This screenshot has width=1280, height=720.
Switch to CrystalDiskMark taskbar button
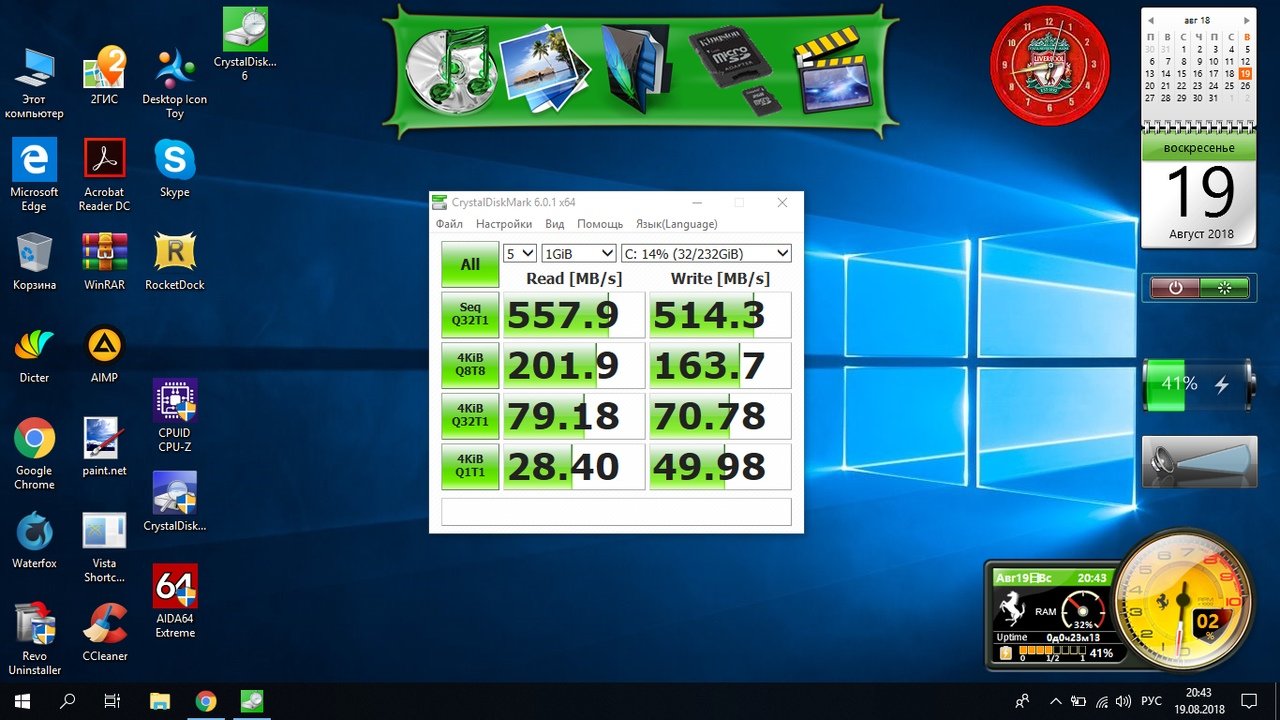tap(251, 701)
